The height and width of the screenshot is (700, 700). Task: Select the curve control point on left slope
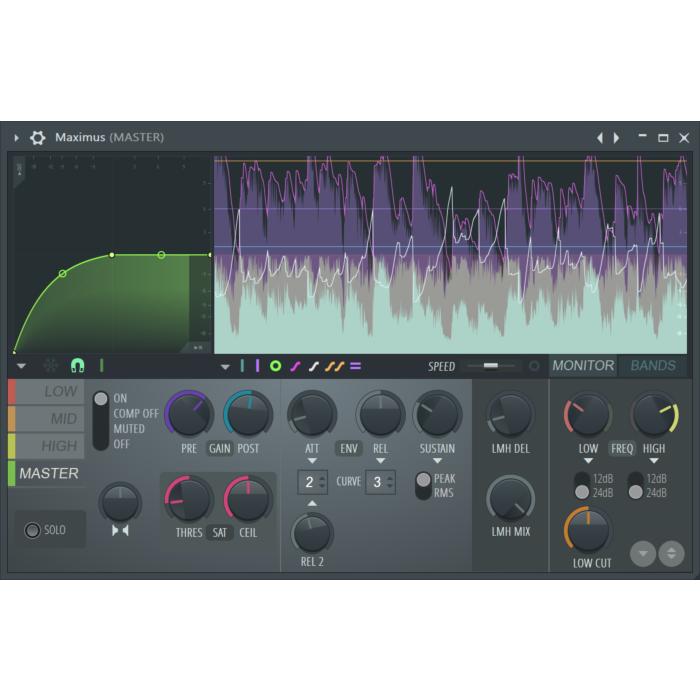coord(62,273)
